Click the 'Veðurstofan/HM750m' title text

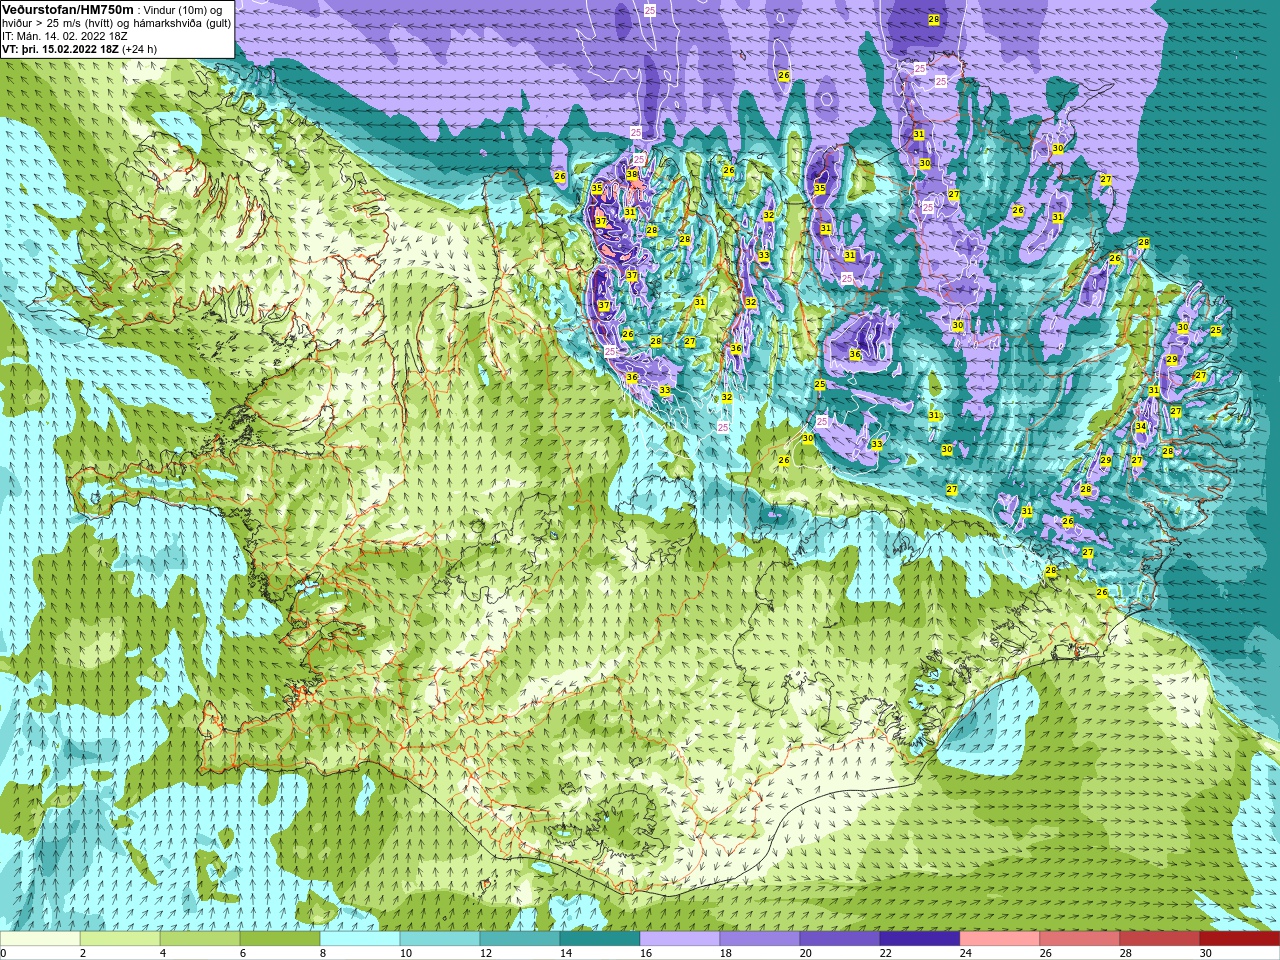click(68, 10)
